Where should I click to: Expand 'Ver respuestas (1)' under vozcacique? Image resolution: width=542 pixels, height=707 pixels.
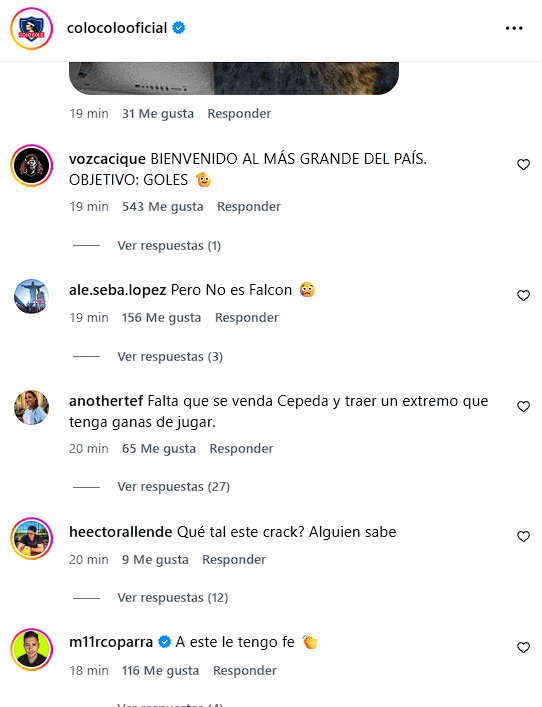pyautogui.click(x=169, y=246)
